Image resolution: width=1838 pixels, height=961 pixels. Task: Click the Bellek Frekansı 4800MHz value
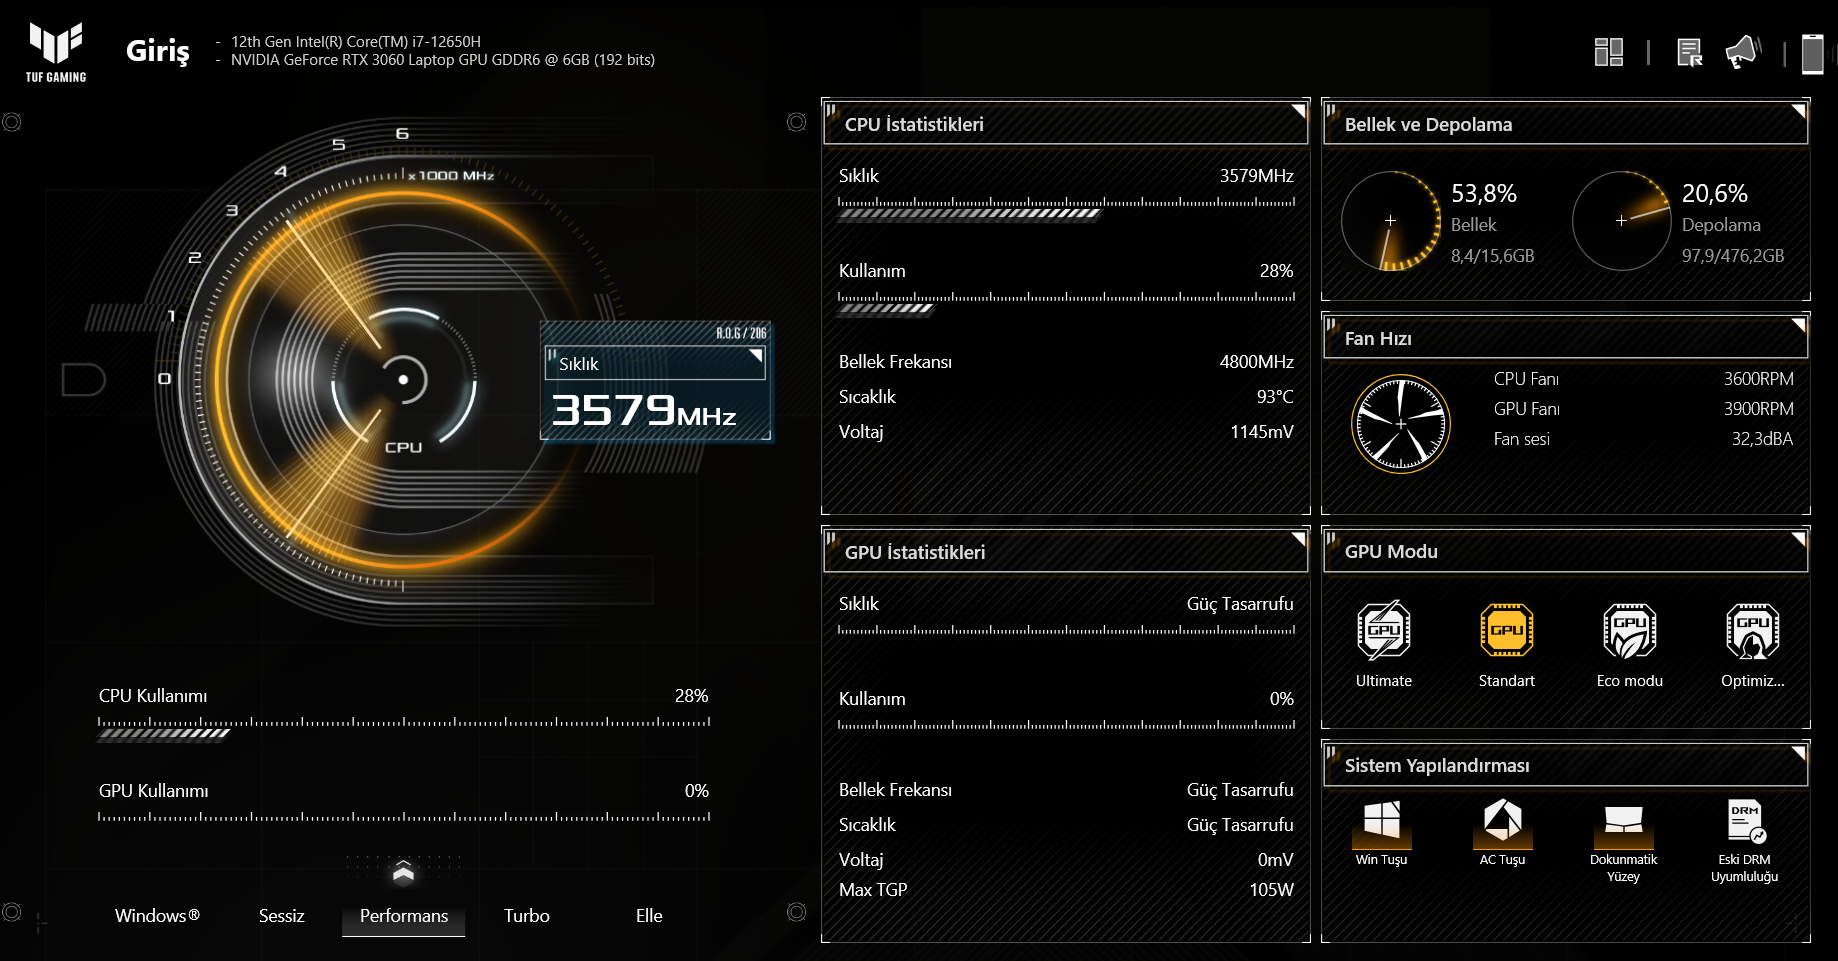[x=1256, y=362]
